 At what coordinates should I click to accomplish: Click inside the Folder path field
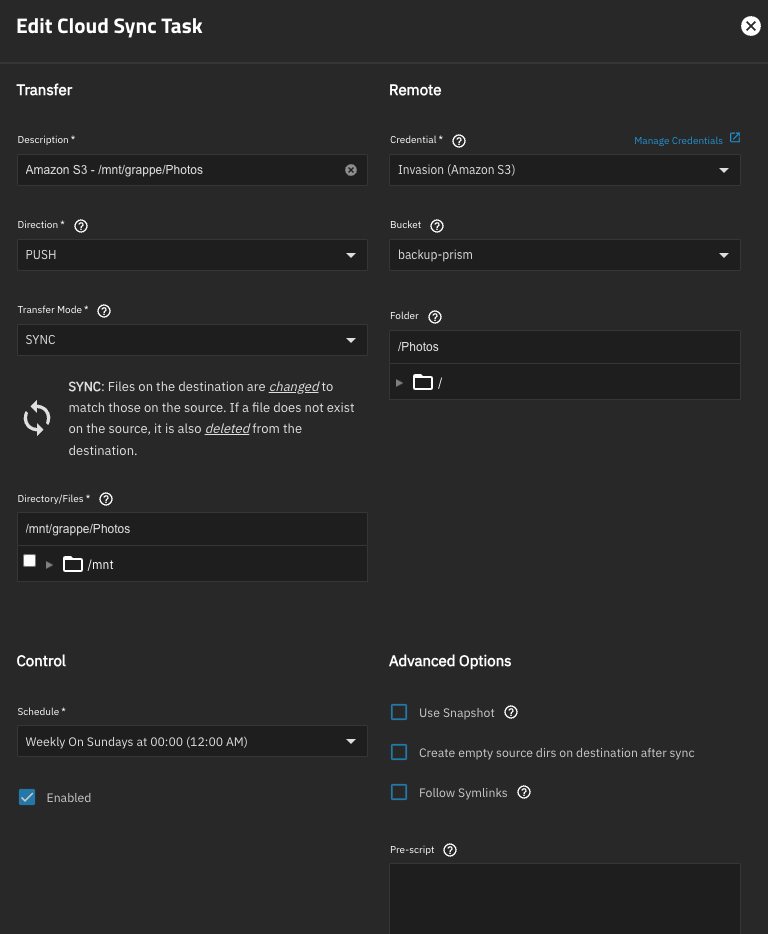[x=564, y=346]
